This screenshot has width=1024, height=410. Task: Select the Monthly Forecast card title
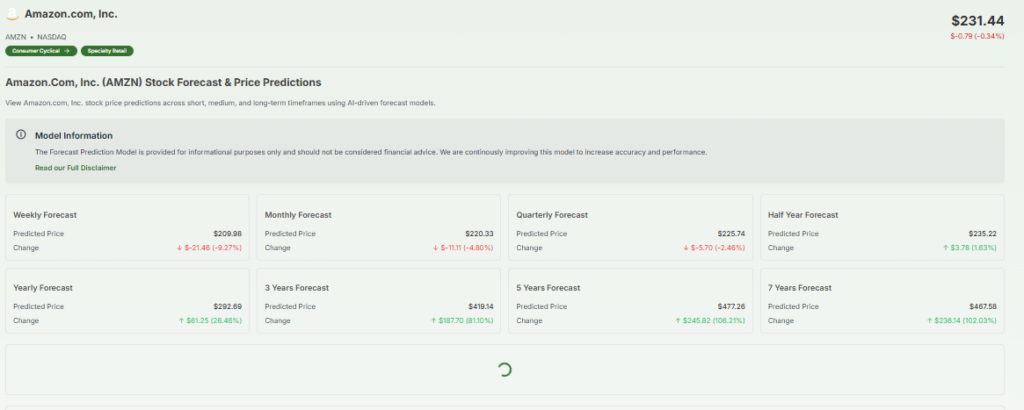click(298, 215)
